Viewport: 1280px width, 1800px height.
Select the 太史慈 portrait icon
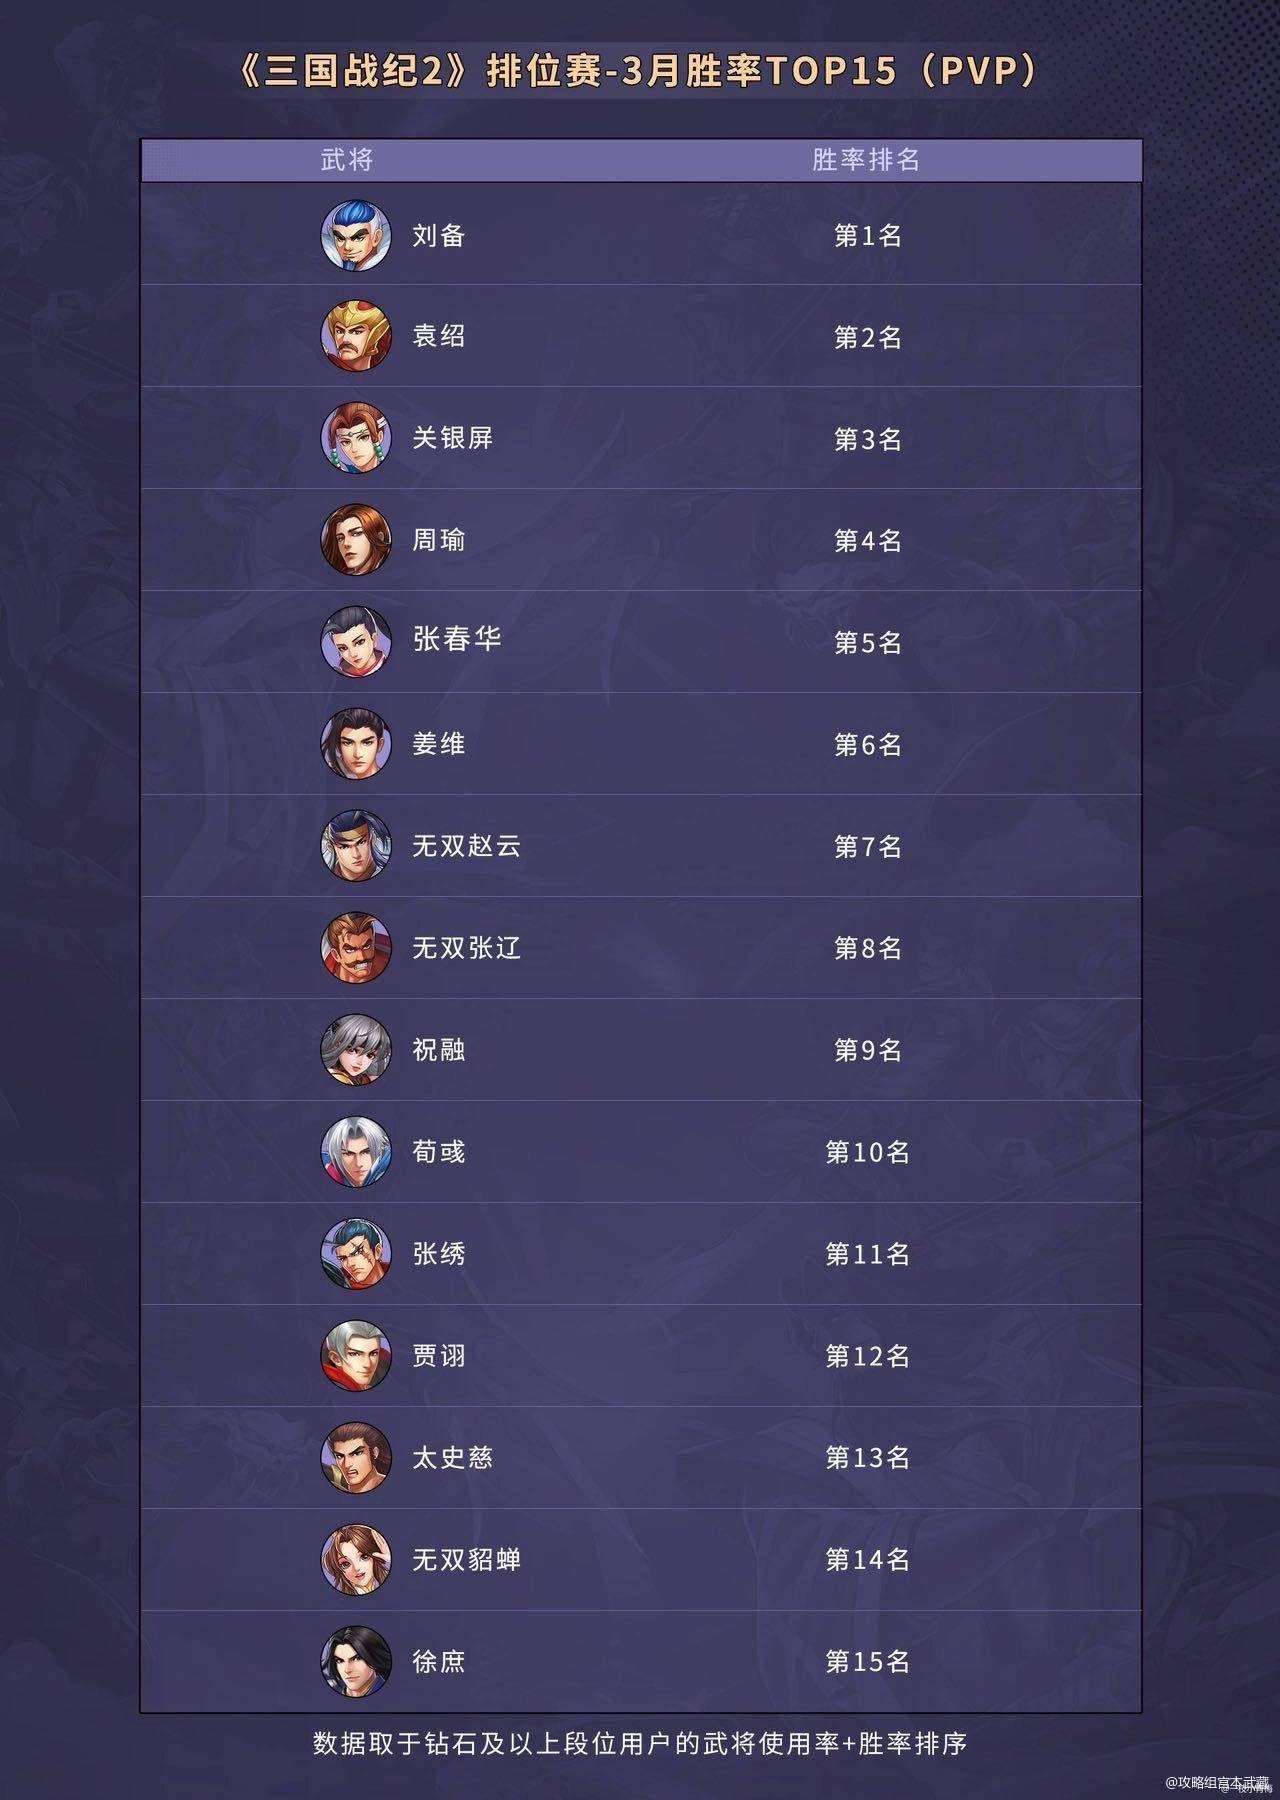point(356,1458)
